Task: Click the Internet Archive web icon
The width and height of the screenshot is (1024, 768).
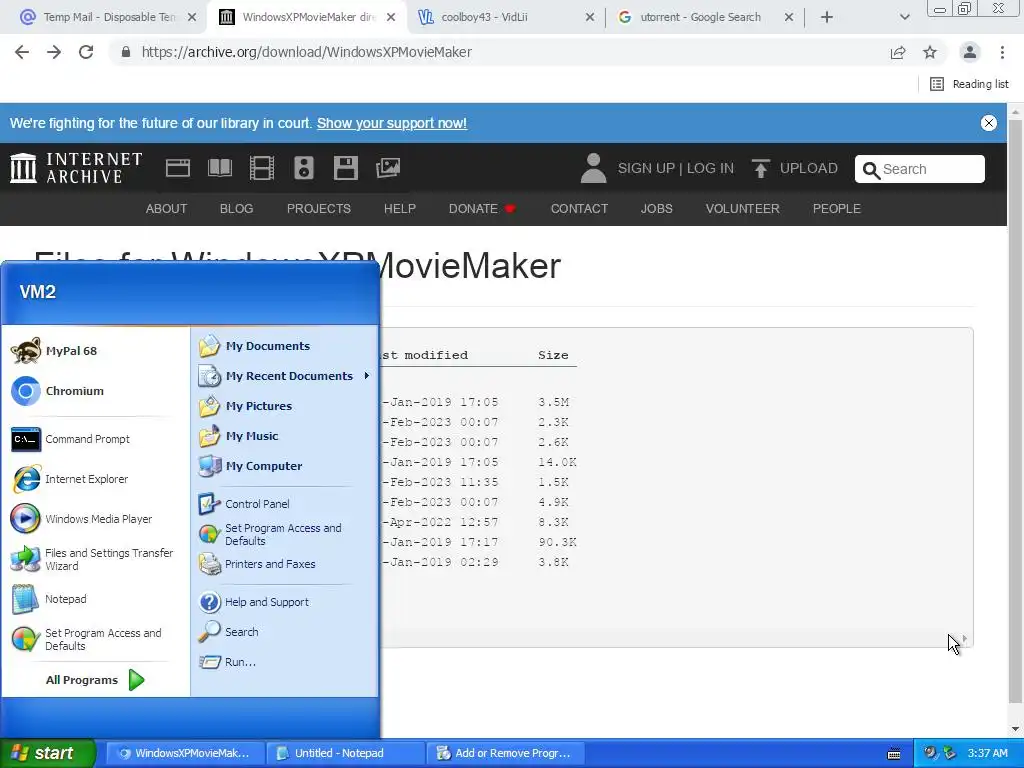Action: coord(178,168)
